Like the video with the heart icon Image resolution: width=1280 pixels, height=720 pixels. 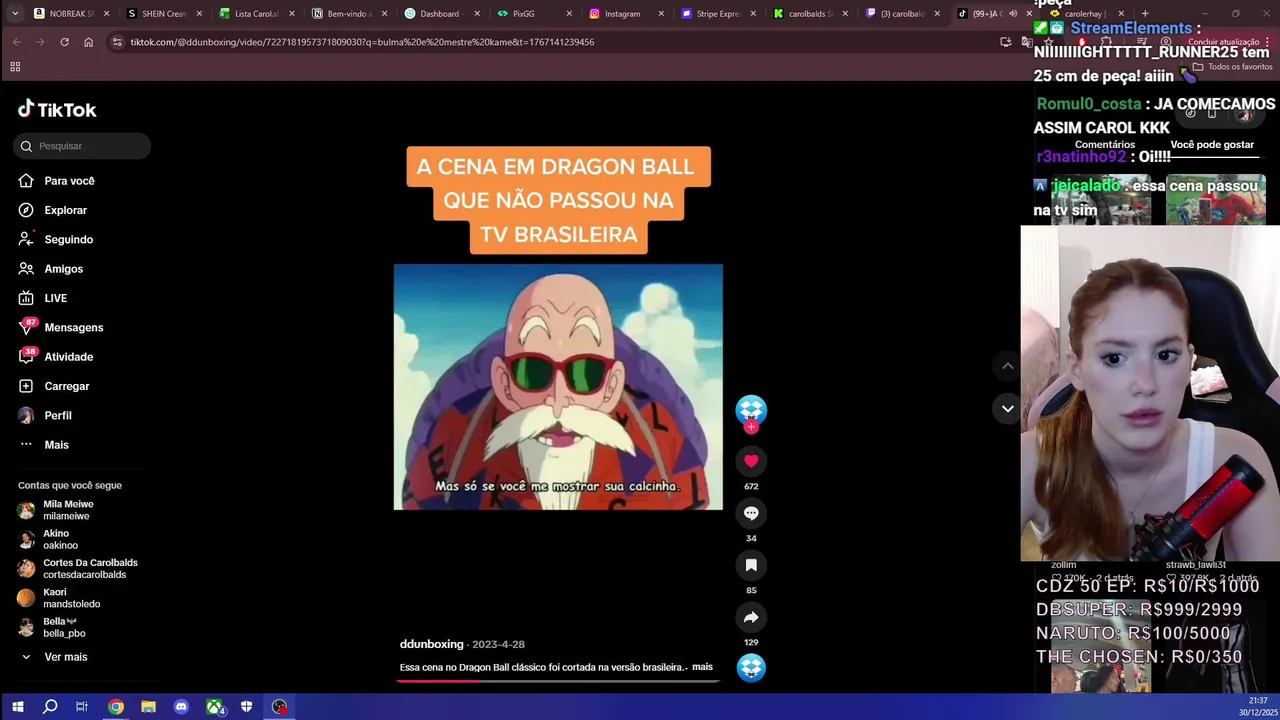pyautogui.click(x=751, y=461)
